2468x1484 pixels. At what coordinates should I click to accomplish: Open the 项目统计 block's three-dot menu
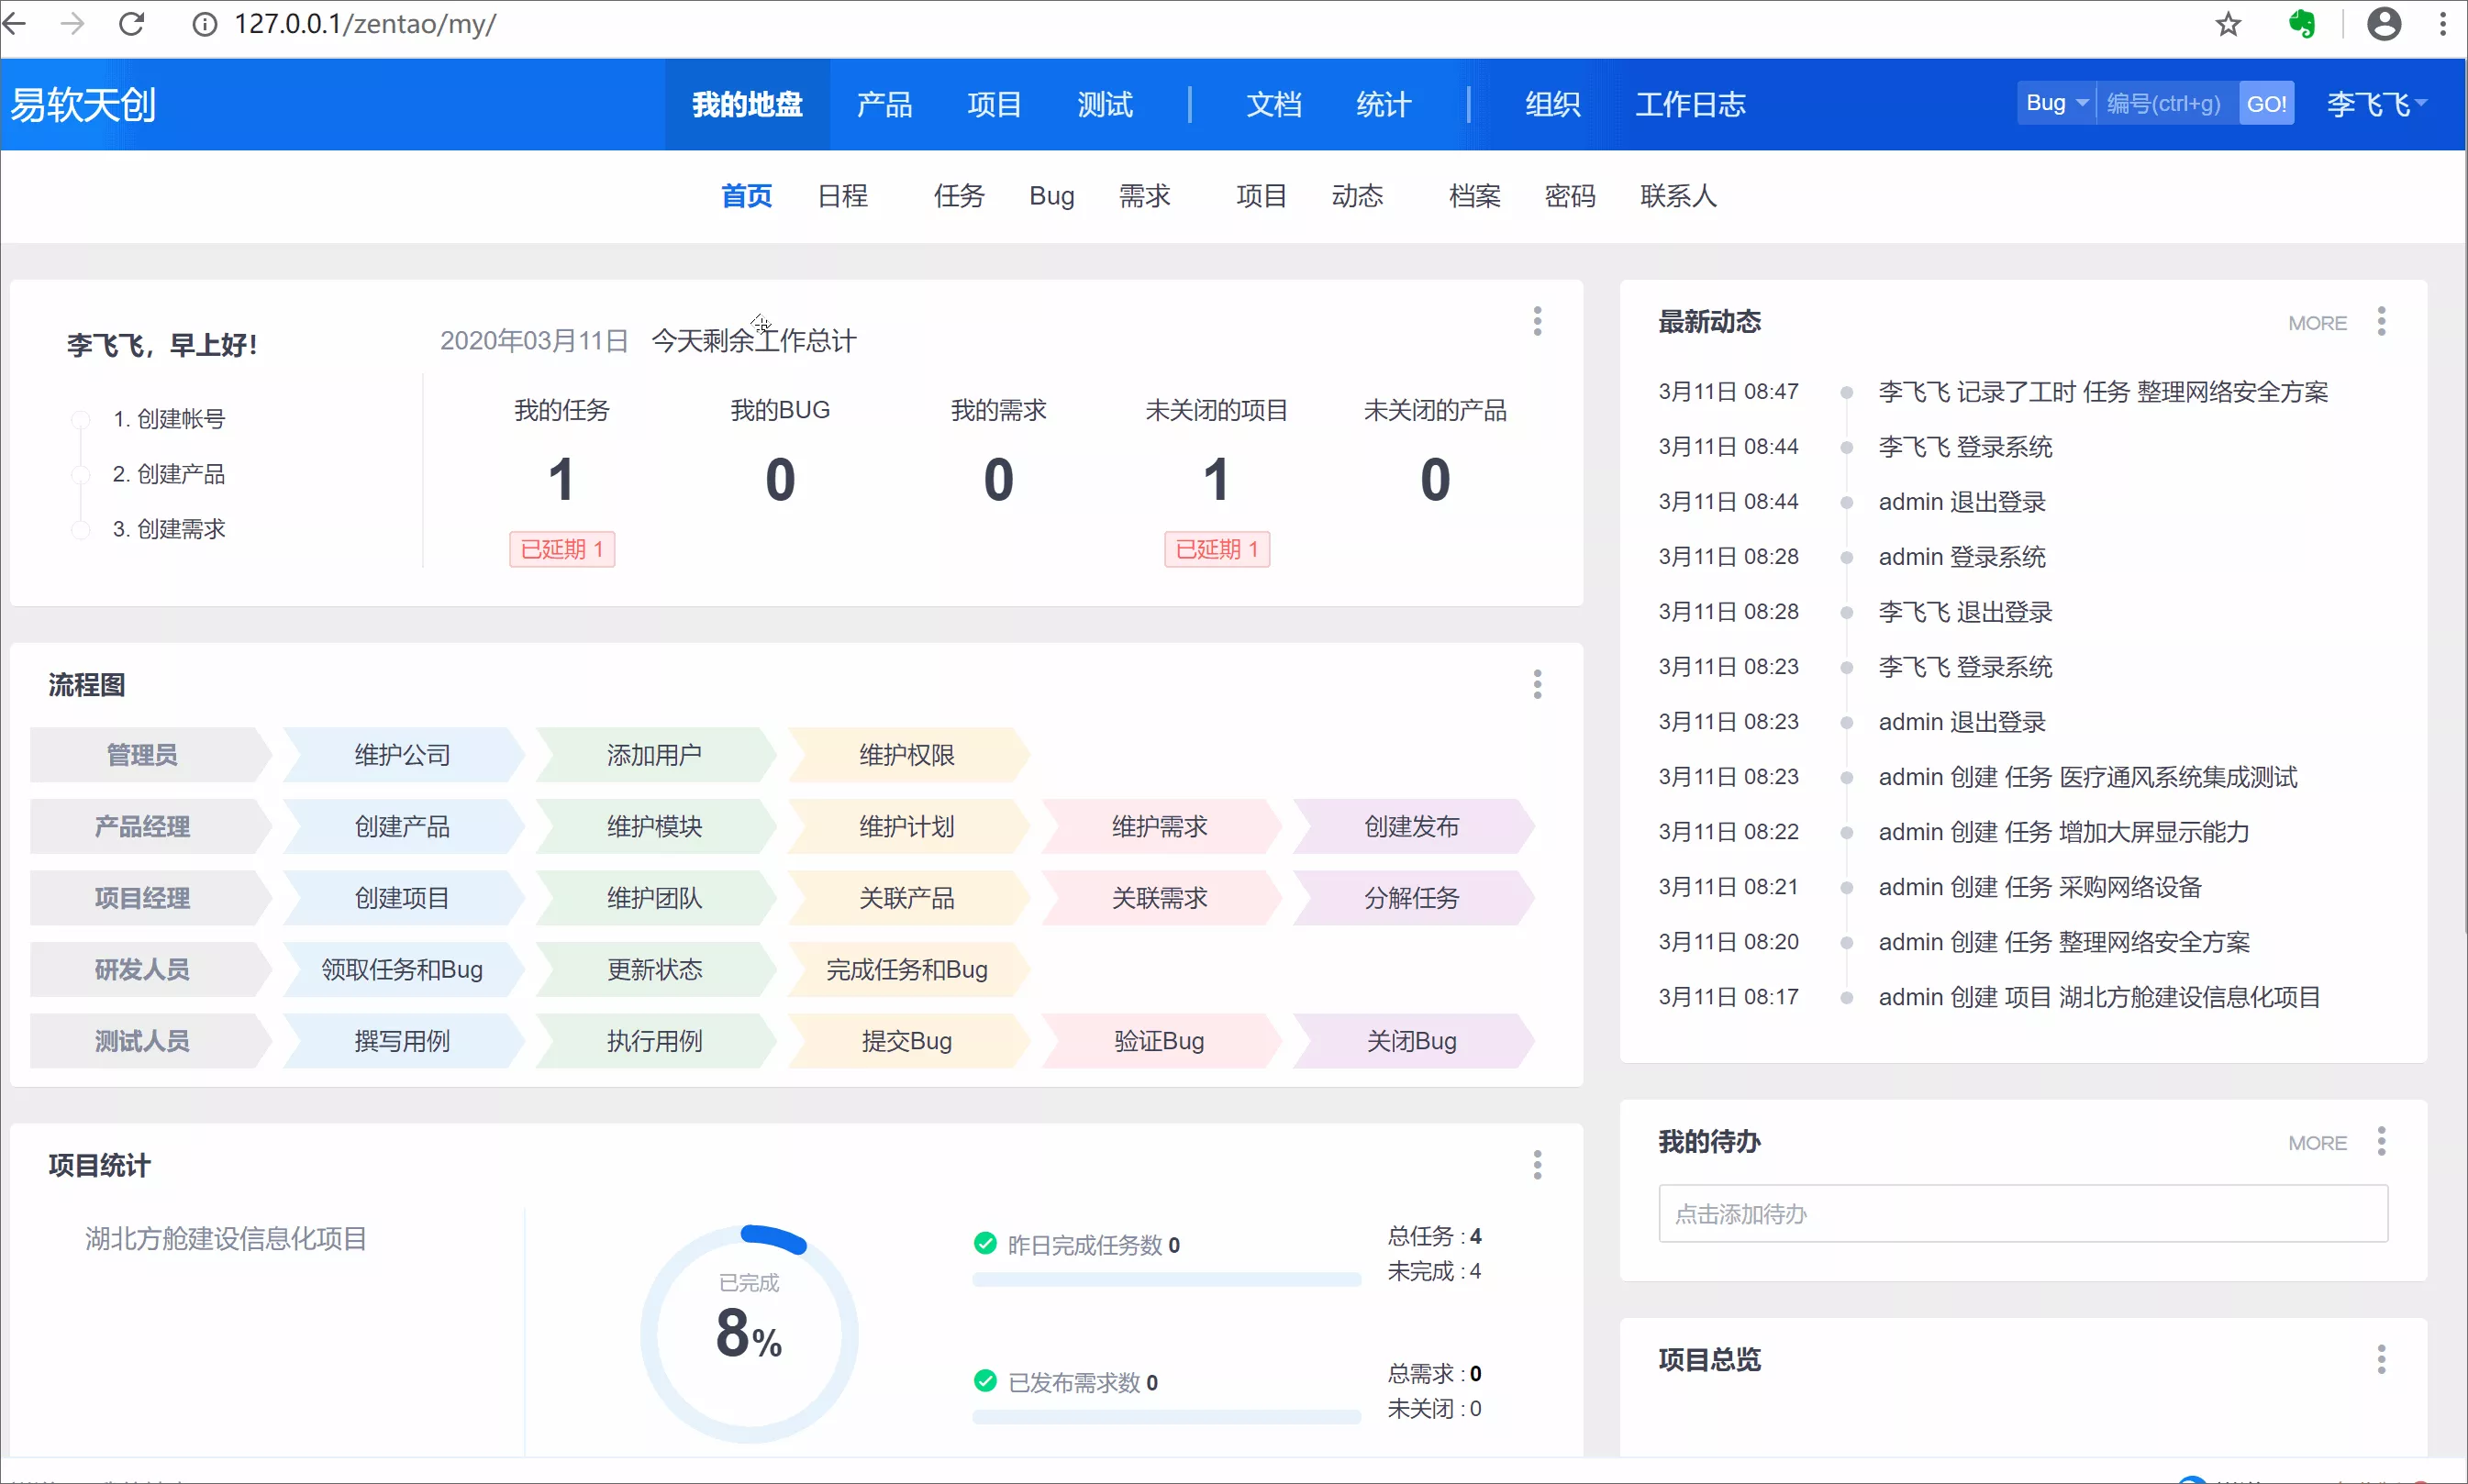pyautogui.click(x=1537, y=1164)
